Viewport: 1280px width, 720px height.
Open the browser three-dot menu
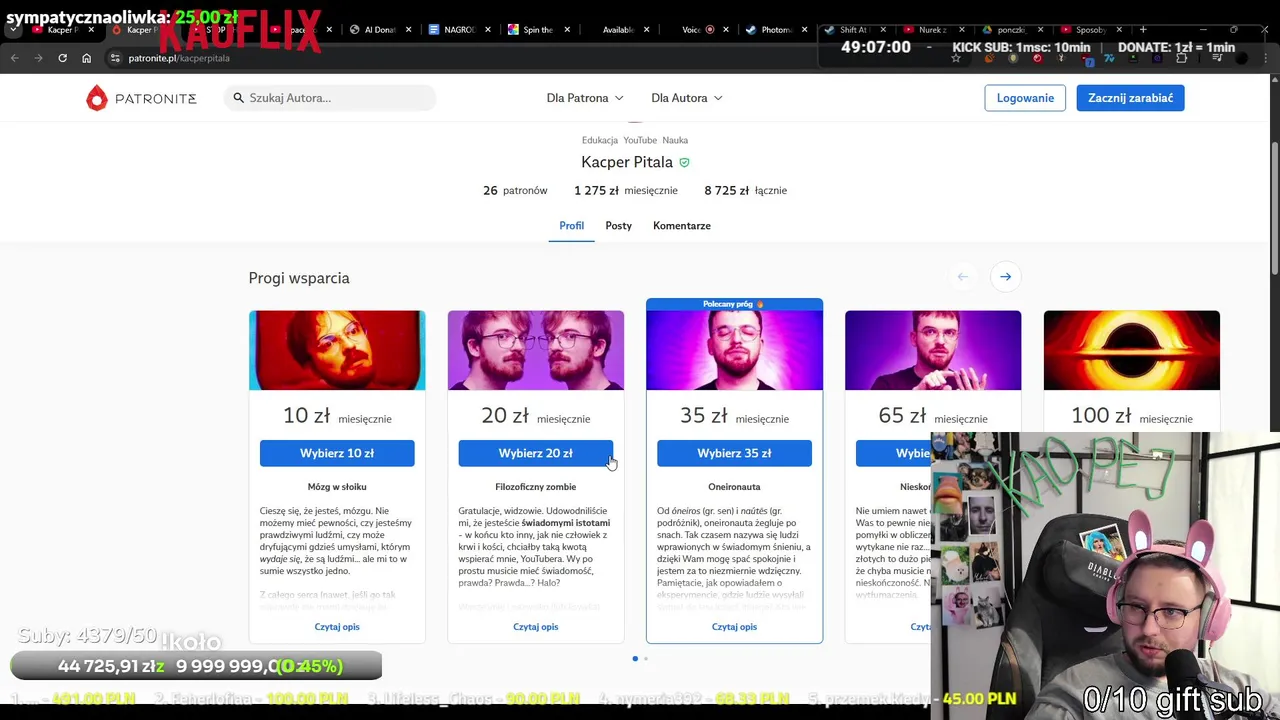click(1264, 58)
